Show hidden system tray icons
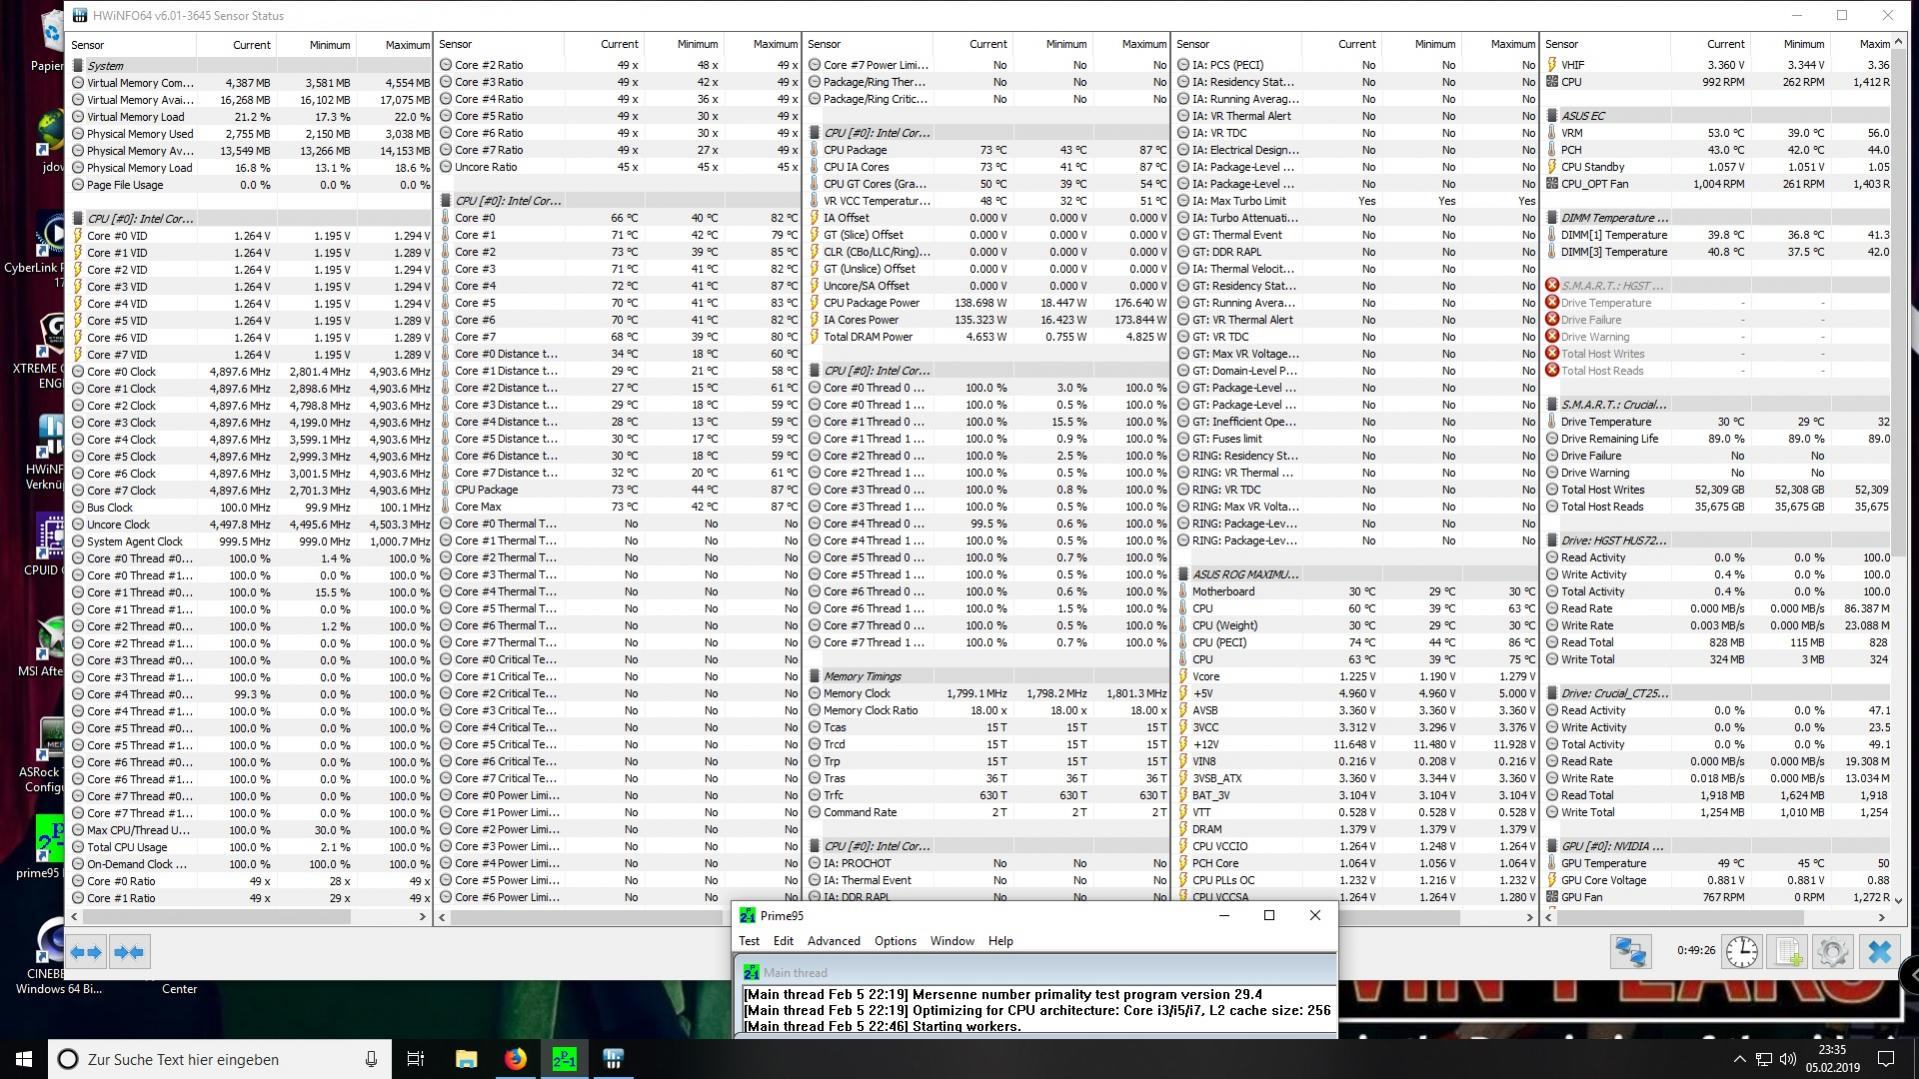Viewport: 1919px width, 1079px height. point(1739,1059)
